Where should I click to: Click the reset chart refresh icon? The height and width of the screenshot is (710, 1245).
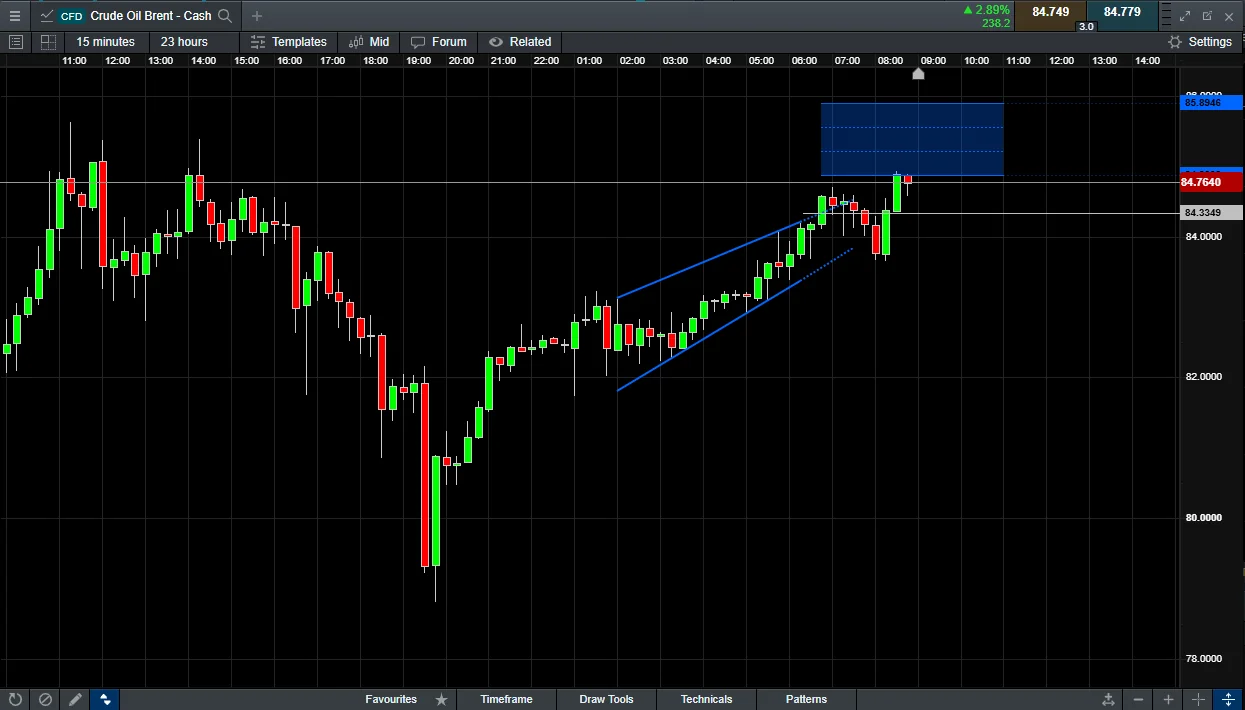click(15, 699)
